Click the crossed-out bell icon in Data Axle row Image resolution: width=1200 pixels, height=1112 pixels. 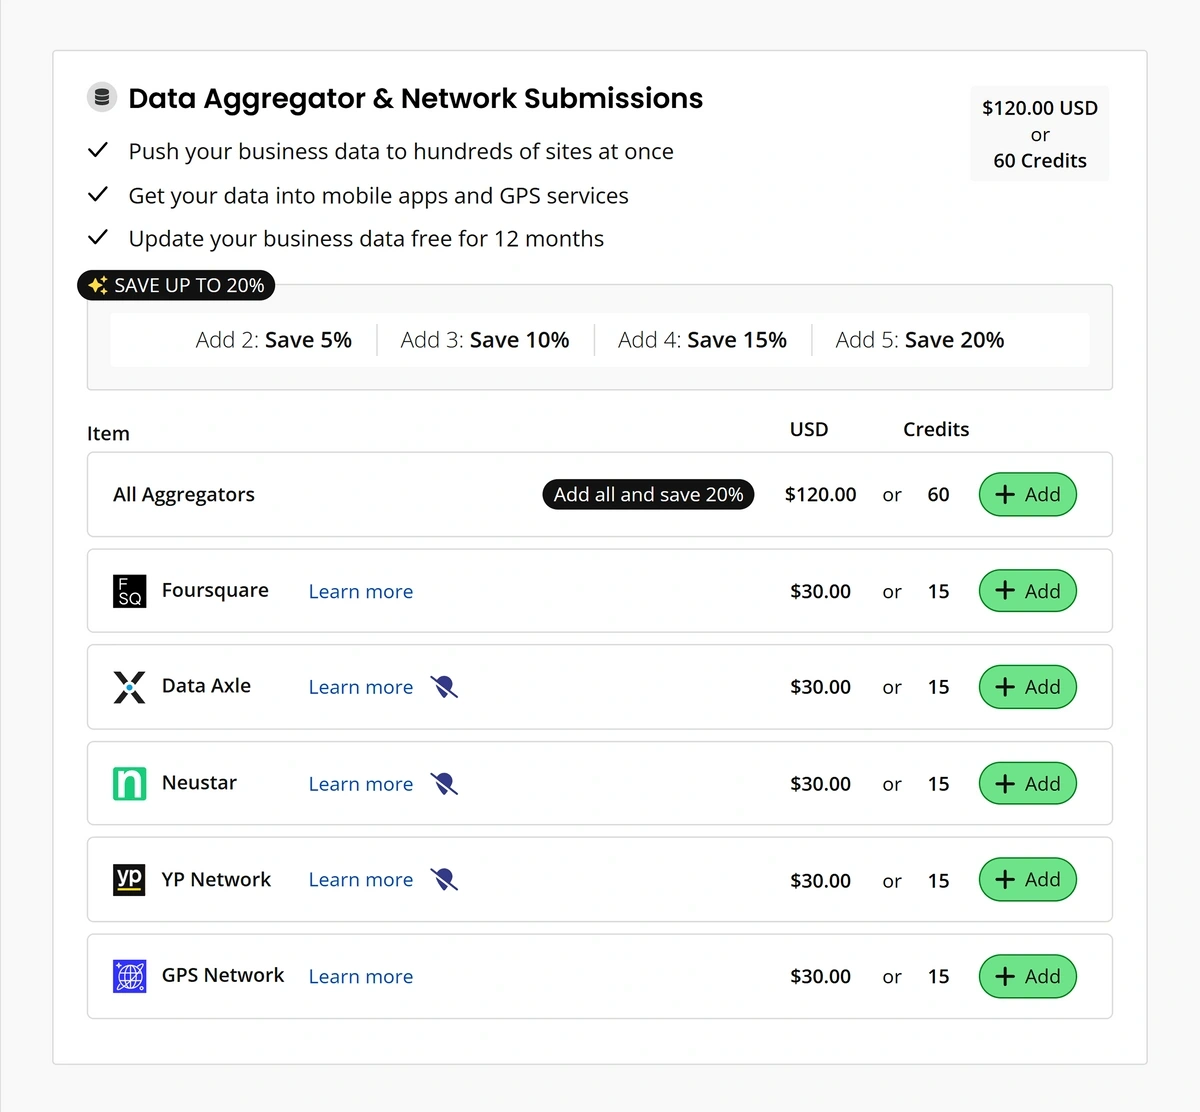[444, 687]
